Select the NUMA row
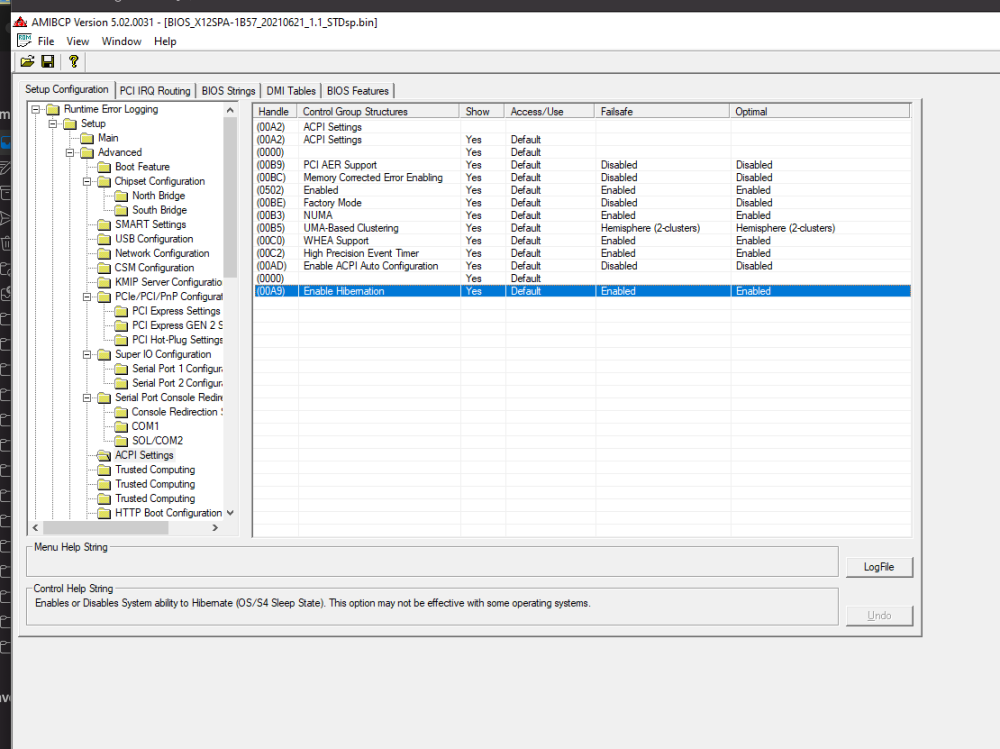 pos(582,216)
